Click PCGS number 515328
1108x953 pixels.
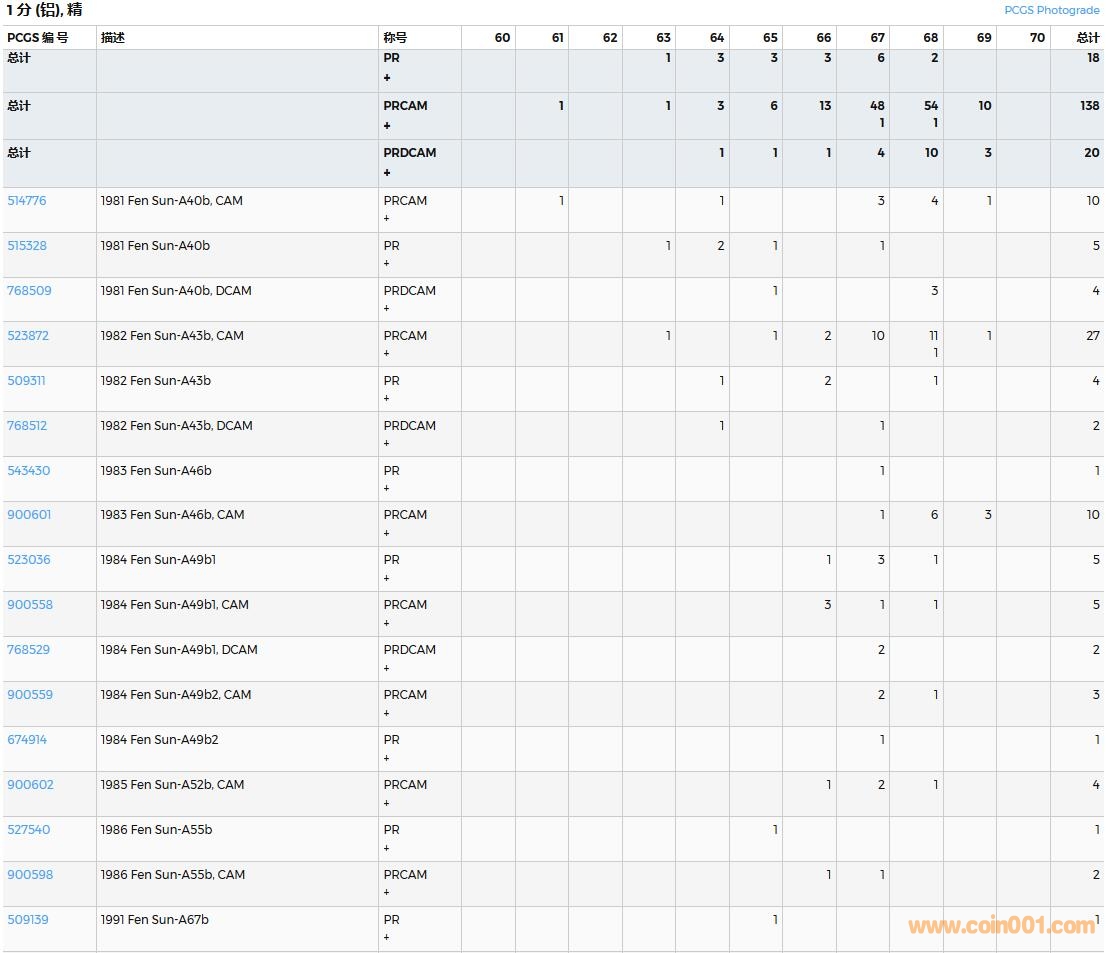click(x=27, y=246)
